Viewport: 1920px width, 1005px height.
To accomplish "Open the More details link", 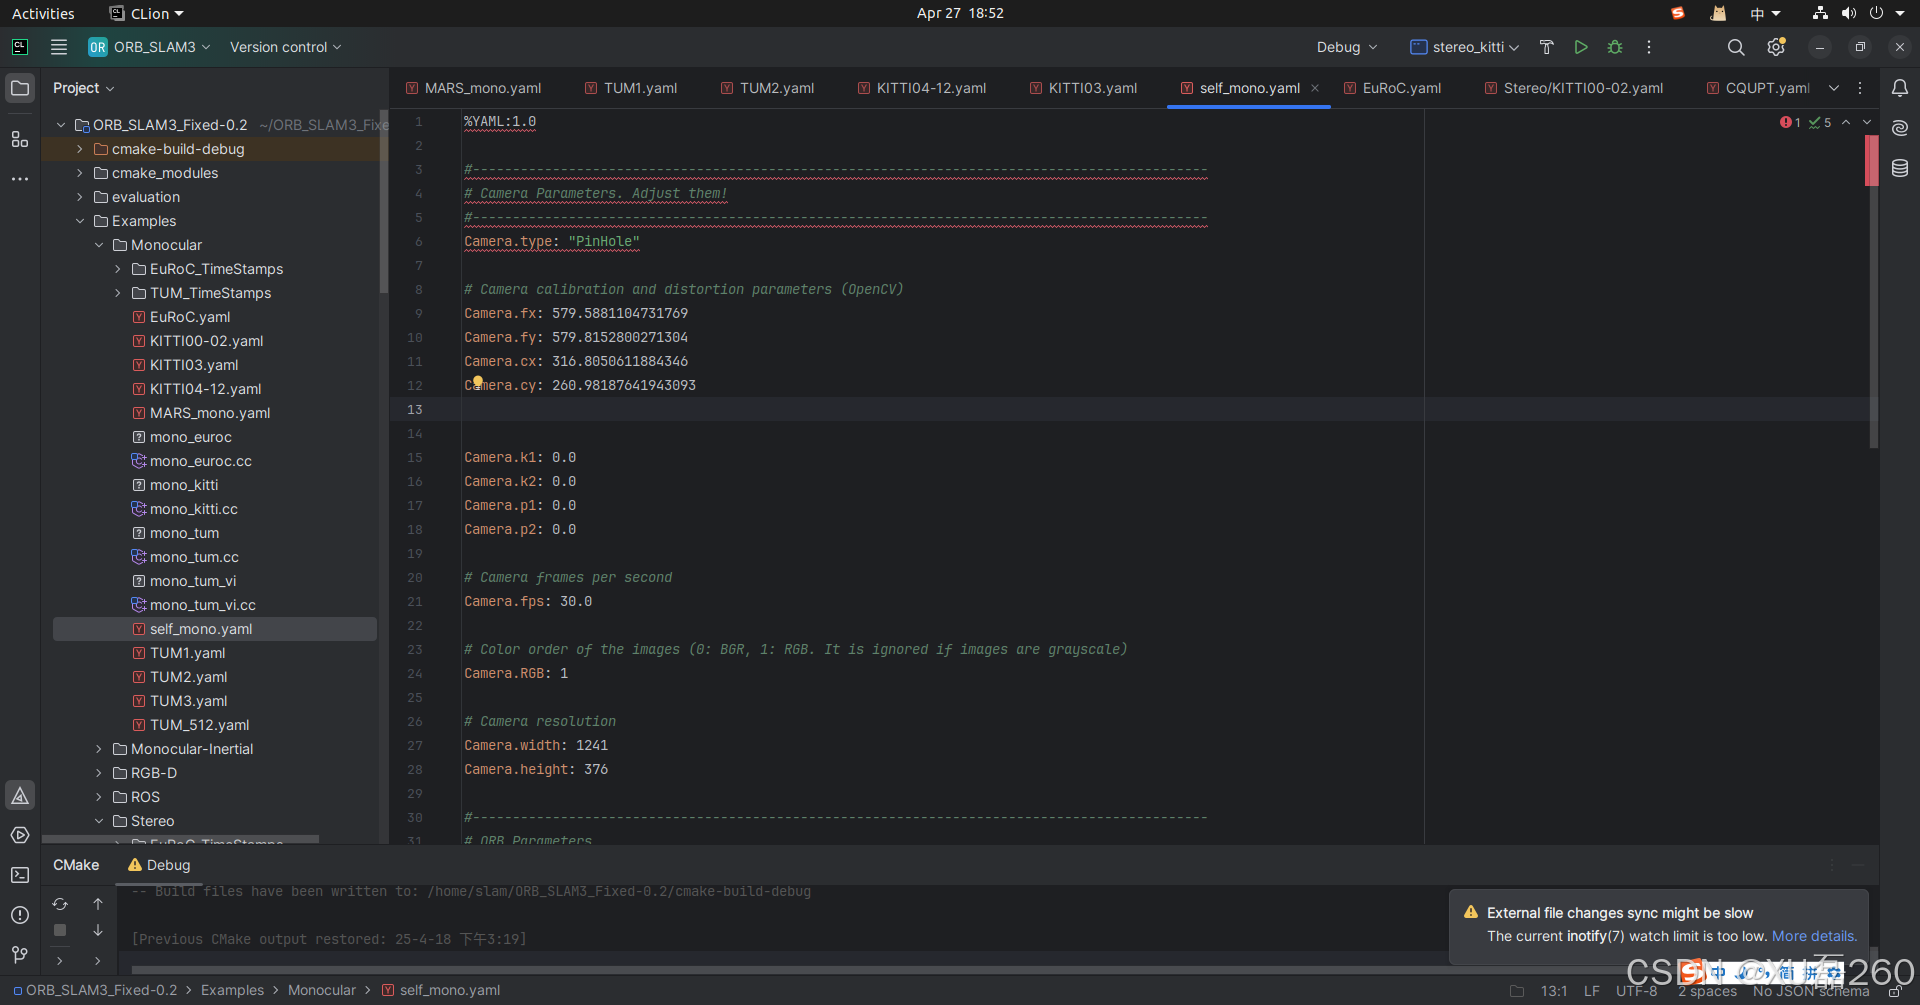I will point(1814,936).
